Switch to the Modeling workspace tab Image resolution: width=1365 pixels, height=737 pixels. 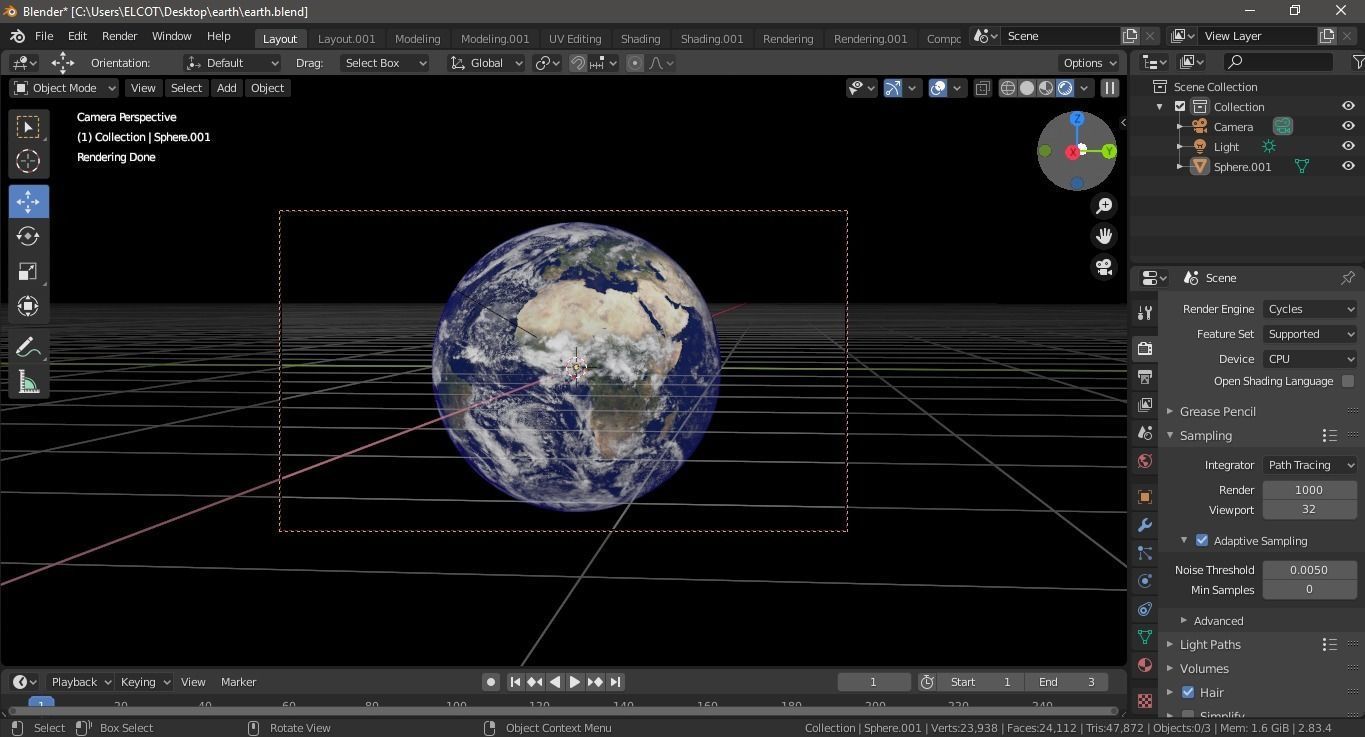pos(417,38)
